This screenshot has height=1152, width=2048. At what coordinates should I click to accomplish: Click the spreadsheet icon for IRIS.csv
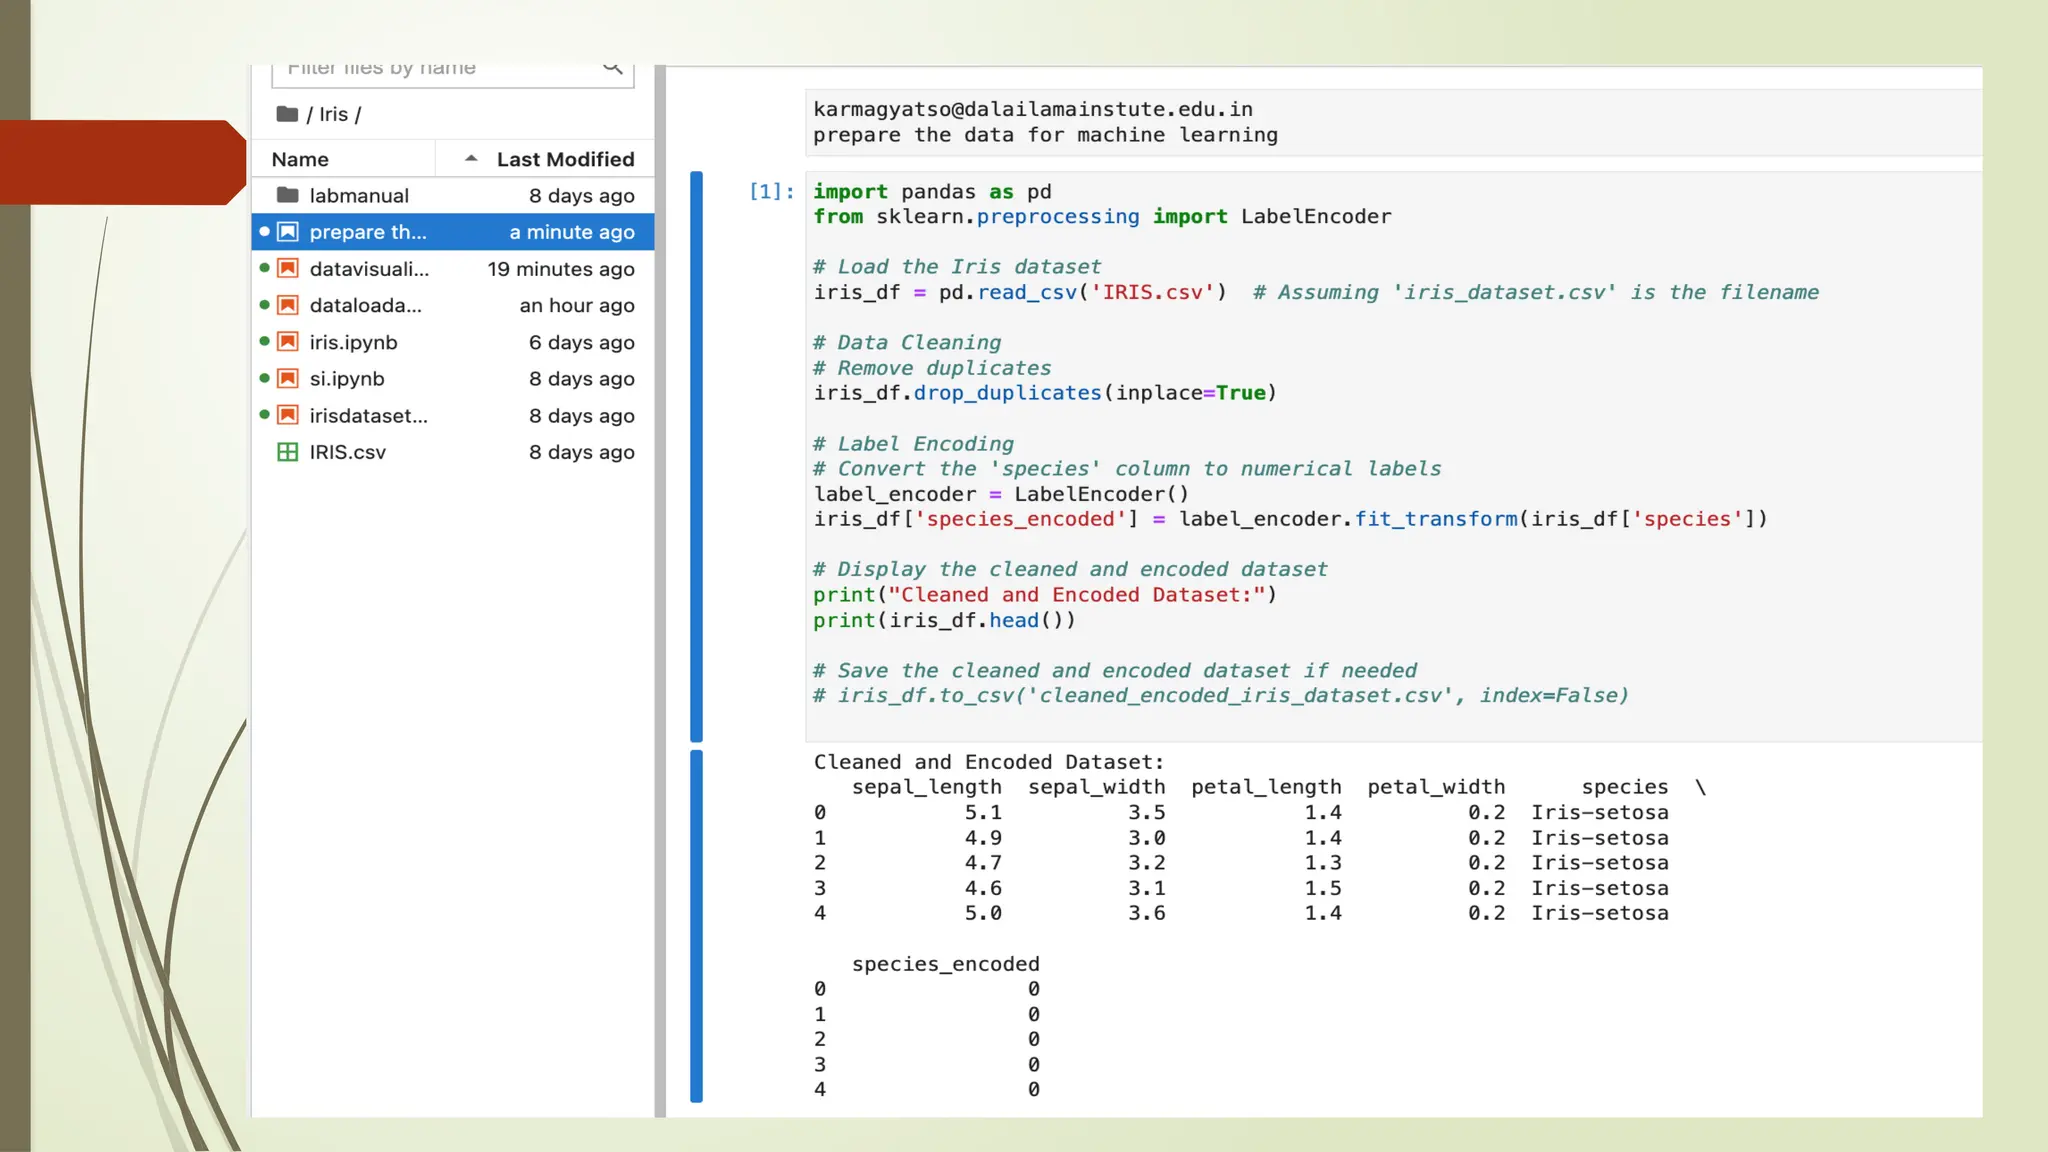pos(287,452)
